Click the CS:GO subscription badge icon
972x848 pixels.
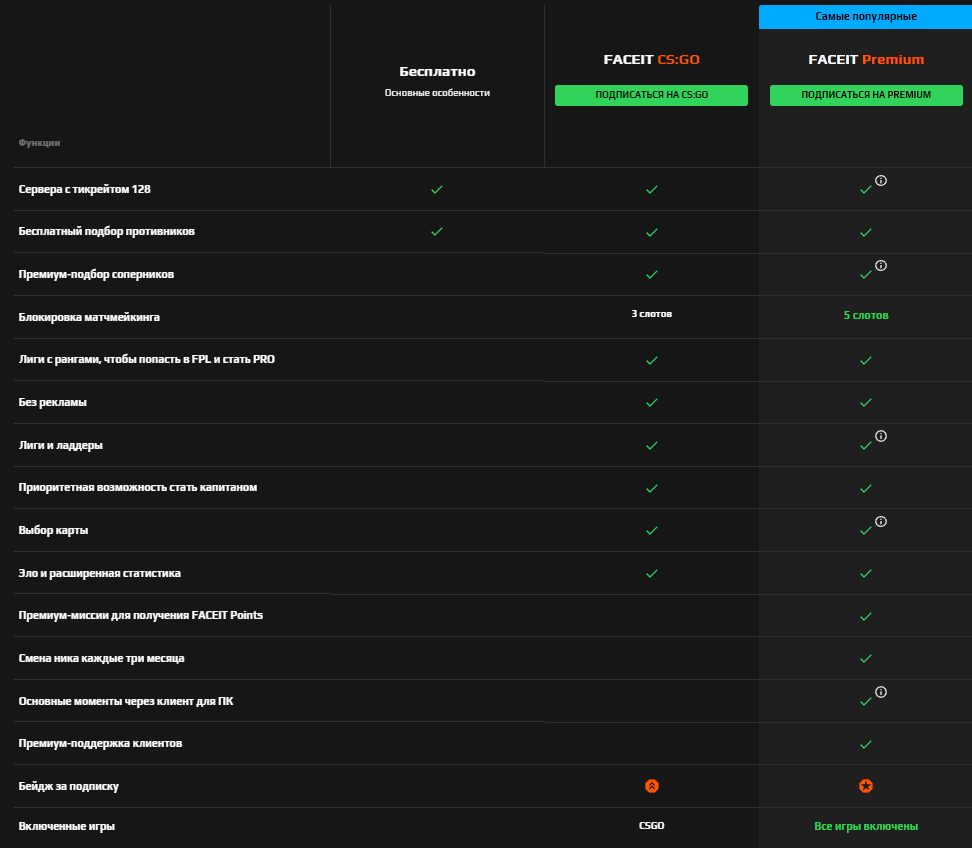651,786
